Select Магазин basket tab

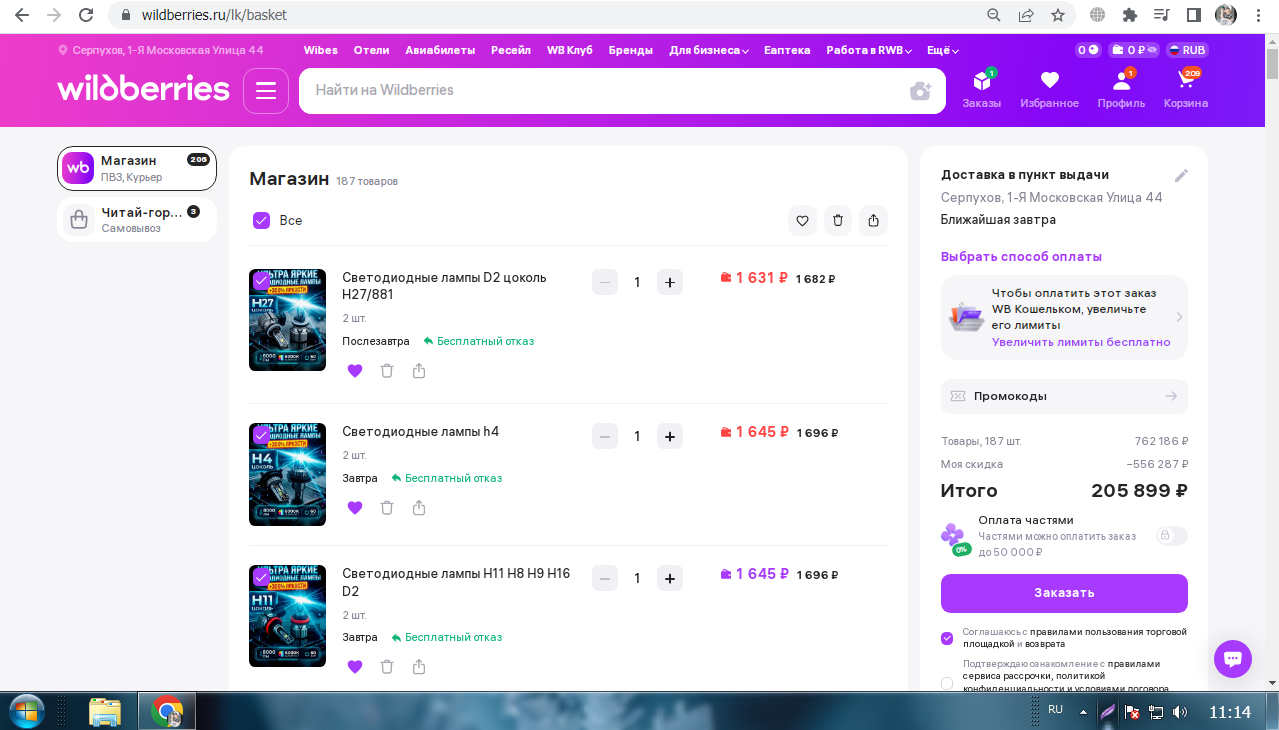(x=137, y=169)
